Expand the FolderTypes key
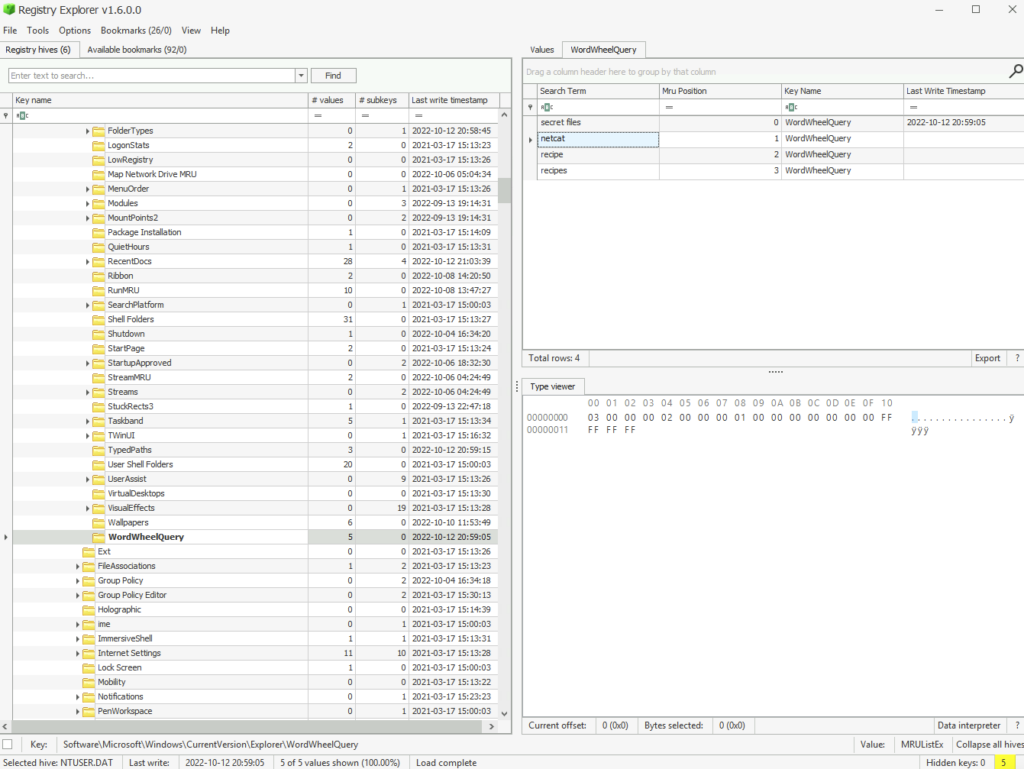 point(88,131)
